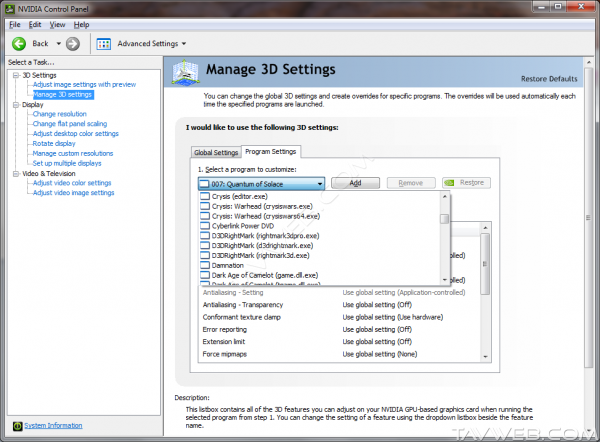Image resolution: width=600 pixels, height=442 pixels.
Task: Click the program list scroll-down arrow
Action: point(444,280)
